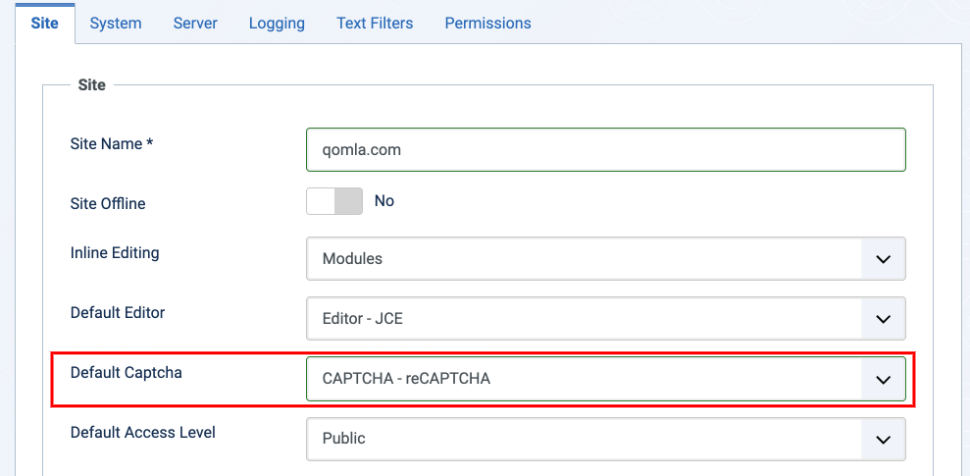970x476 pixels.
Task: Click the Inline Editing chevron arrow
Action: coord(883,259)
